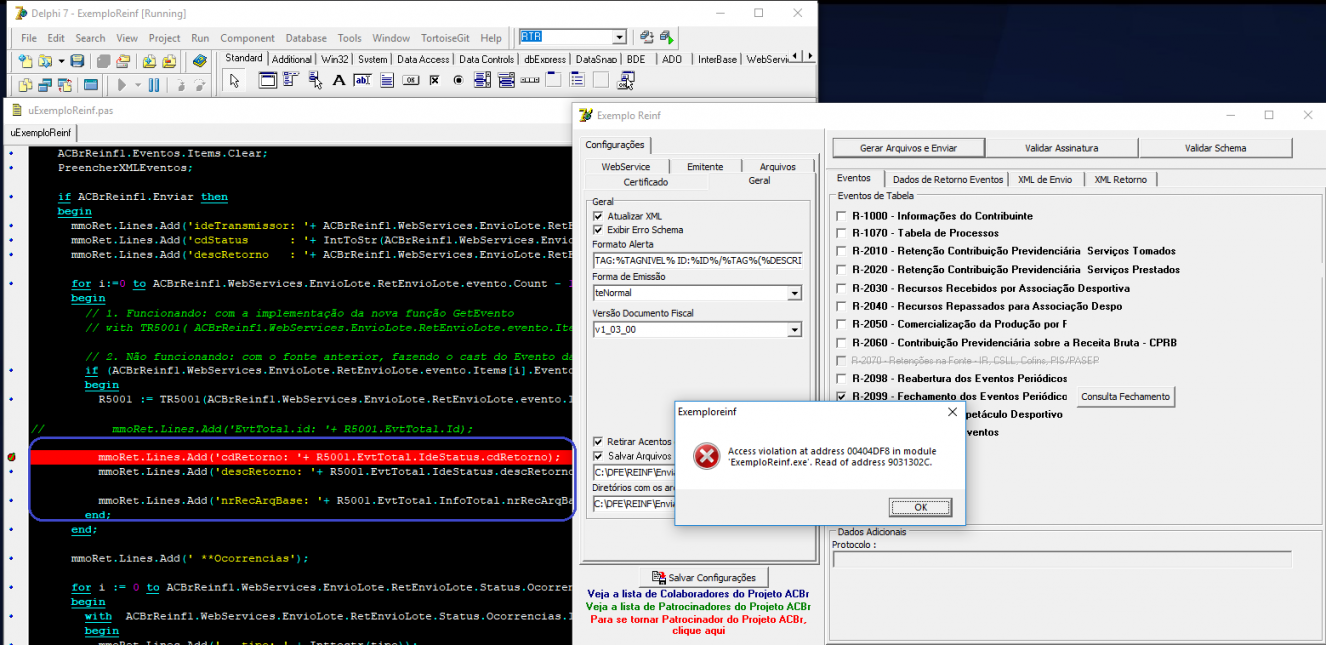This screenshot has height=645, width=1326.
Task: Open the Project menu
Action: pyautogui.click(x=164, y=38)
